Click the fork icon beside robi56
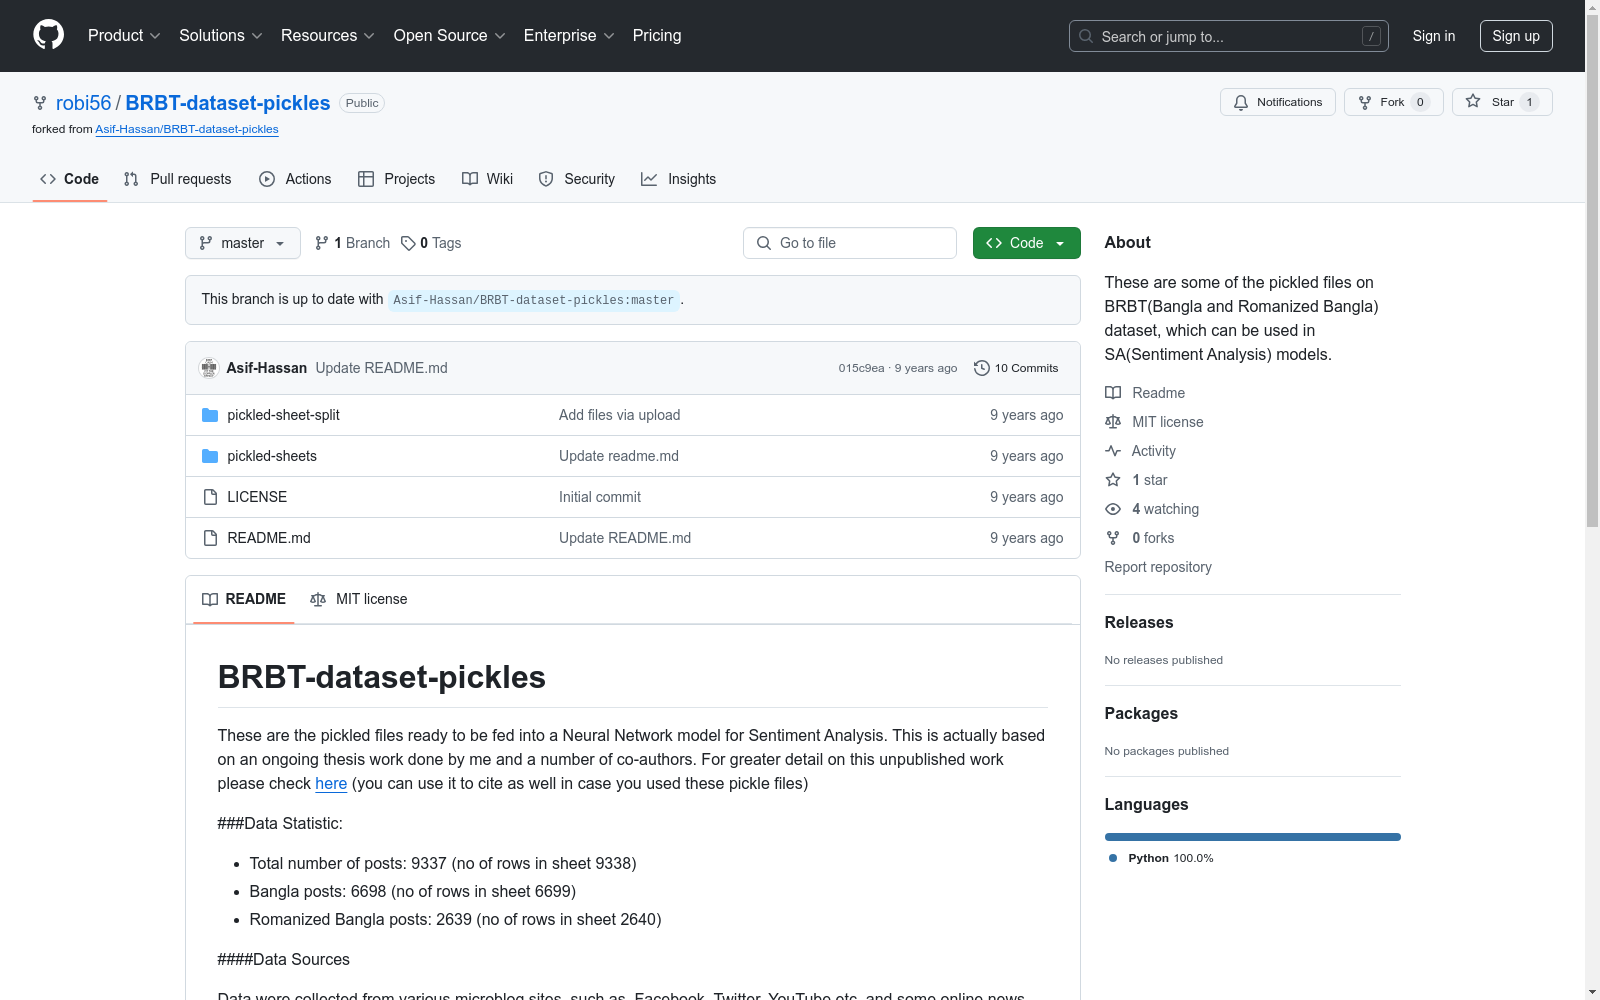Viewport: 1600px width, 1000px height. click(40, 103)
